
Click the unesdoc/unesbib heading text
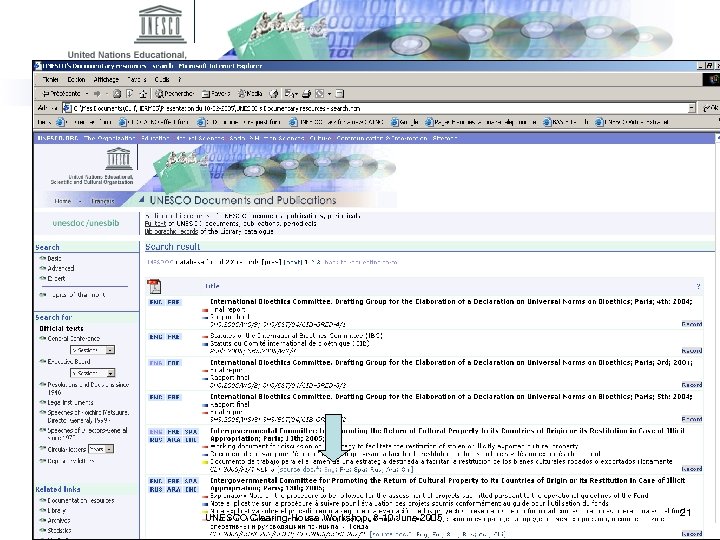(x=86, y=223)
